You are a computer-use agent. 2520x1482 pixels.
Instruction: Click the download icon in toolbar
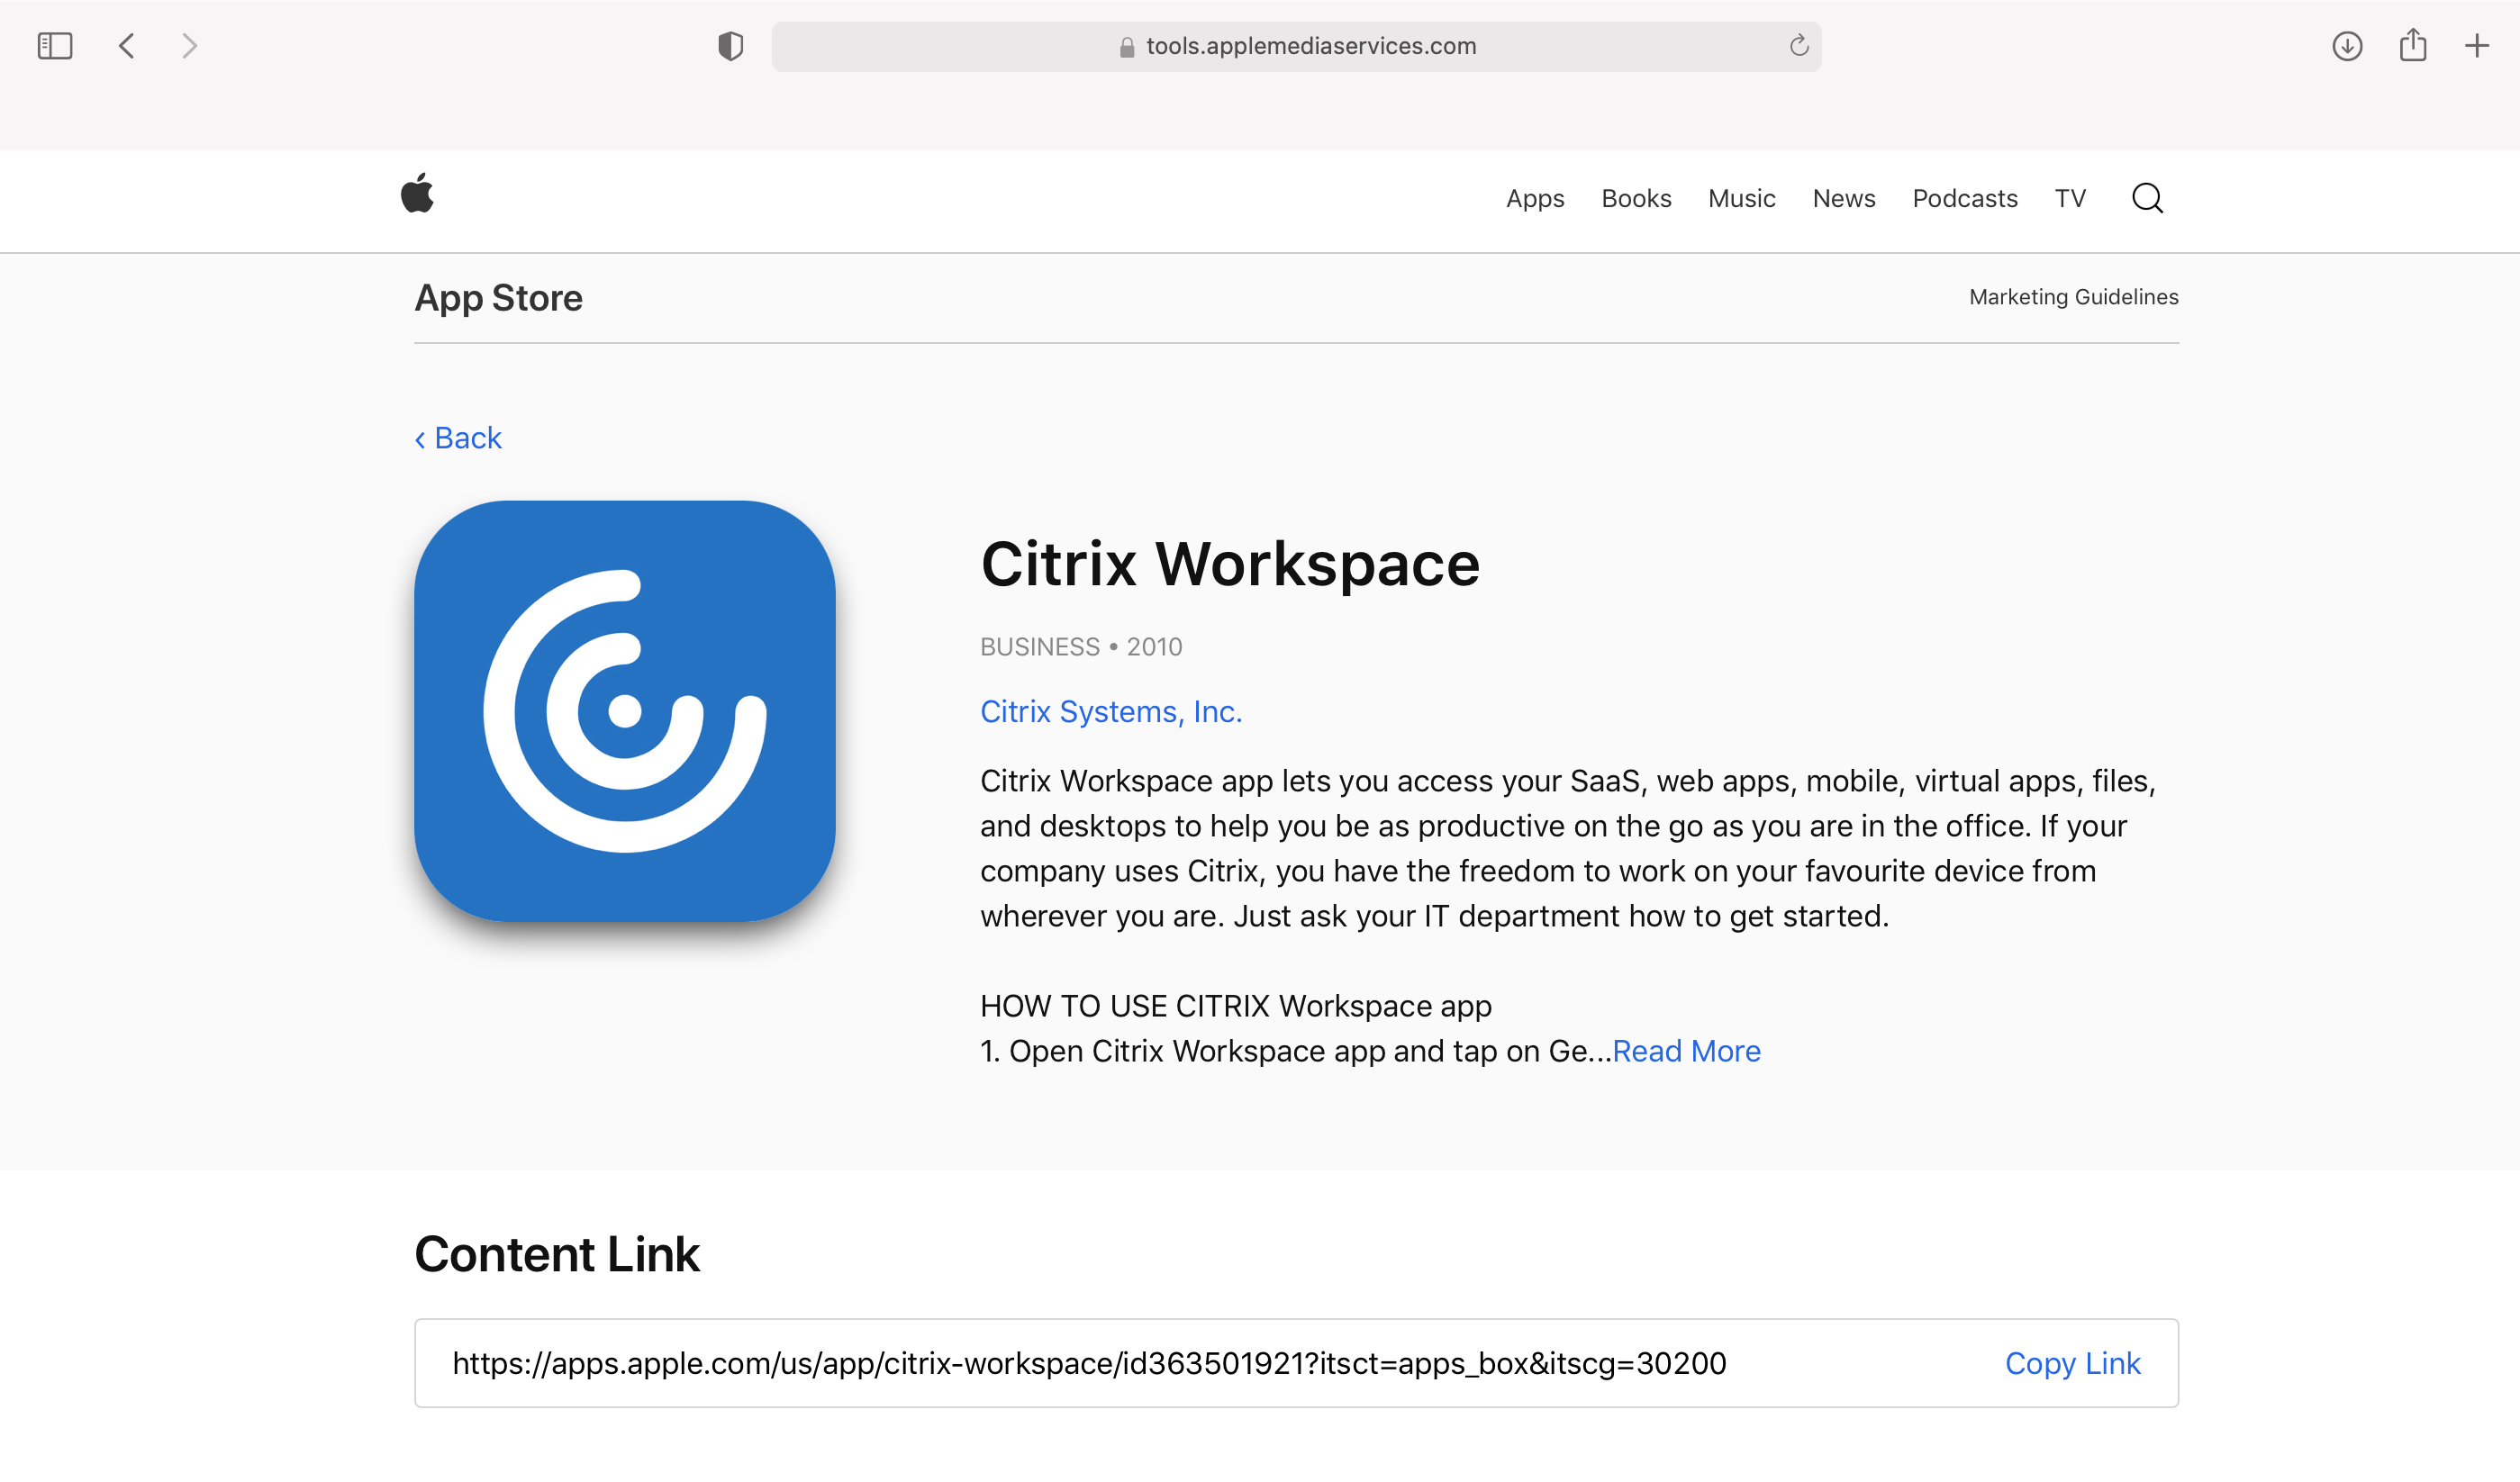click(2347, 46)
